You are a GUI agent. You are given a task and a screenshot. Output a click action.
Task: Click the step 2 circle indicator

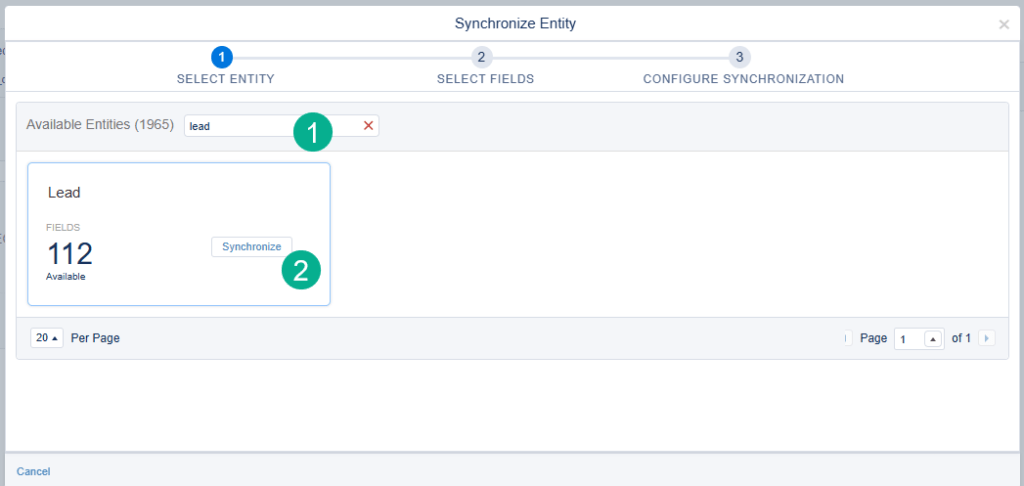pyautogui.click(x=482, y=57)
